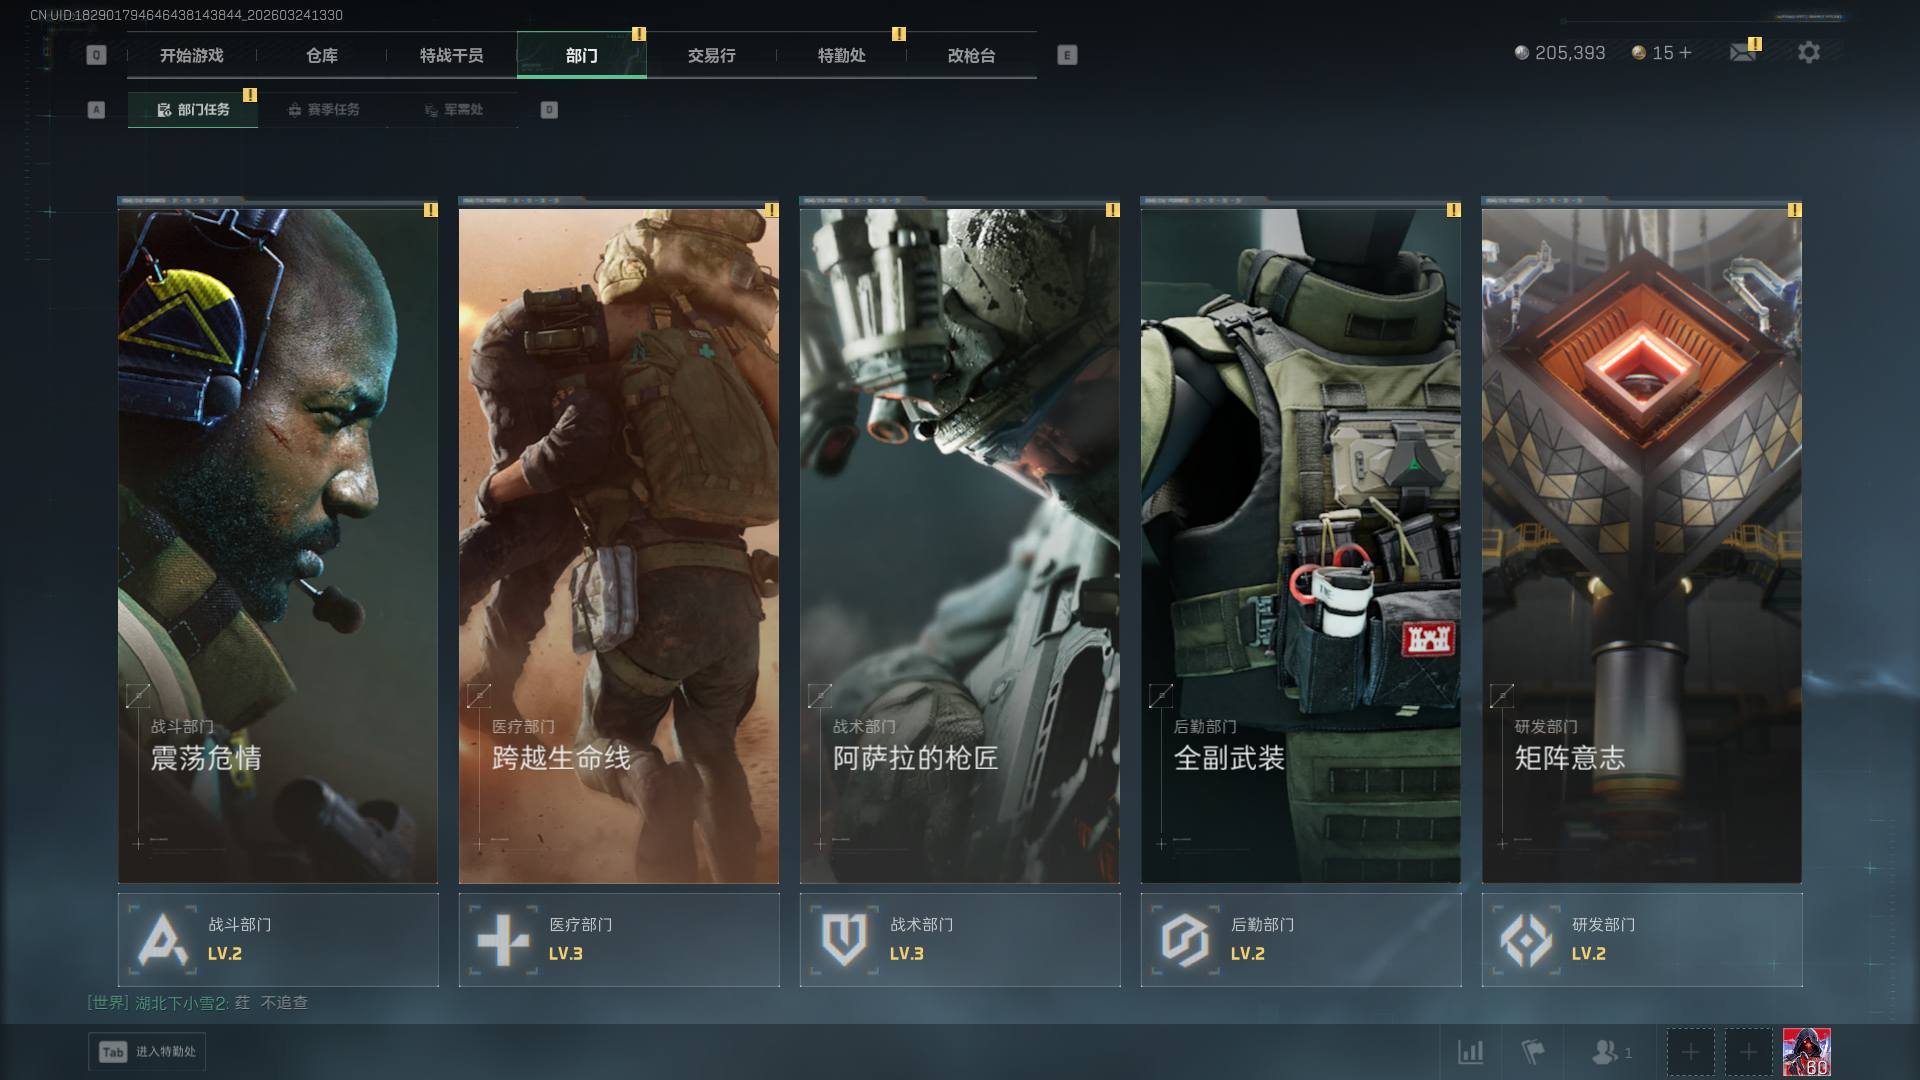The height and width of the screenshot is (1080, 1920).
Task: Open the 矩阵意志 mission card
Action: pos(1641,545)
